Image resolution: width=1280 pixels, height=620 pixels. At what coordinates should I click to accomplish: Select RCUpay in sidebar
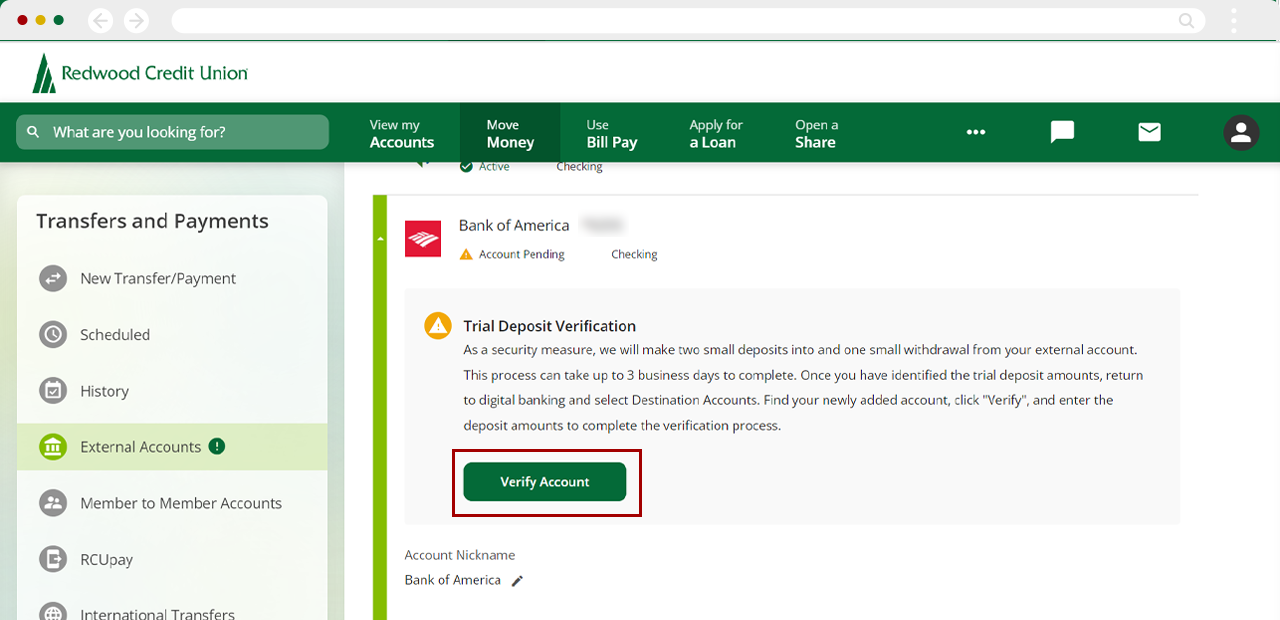172,560
